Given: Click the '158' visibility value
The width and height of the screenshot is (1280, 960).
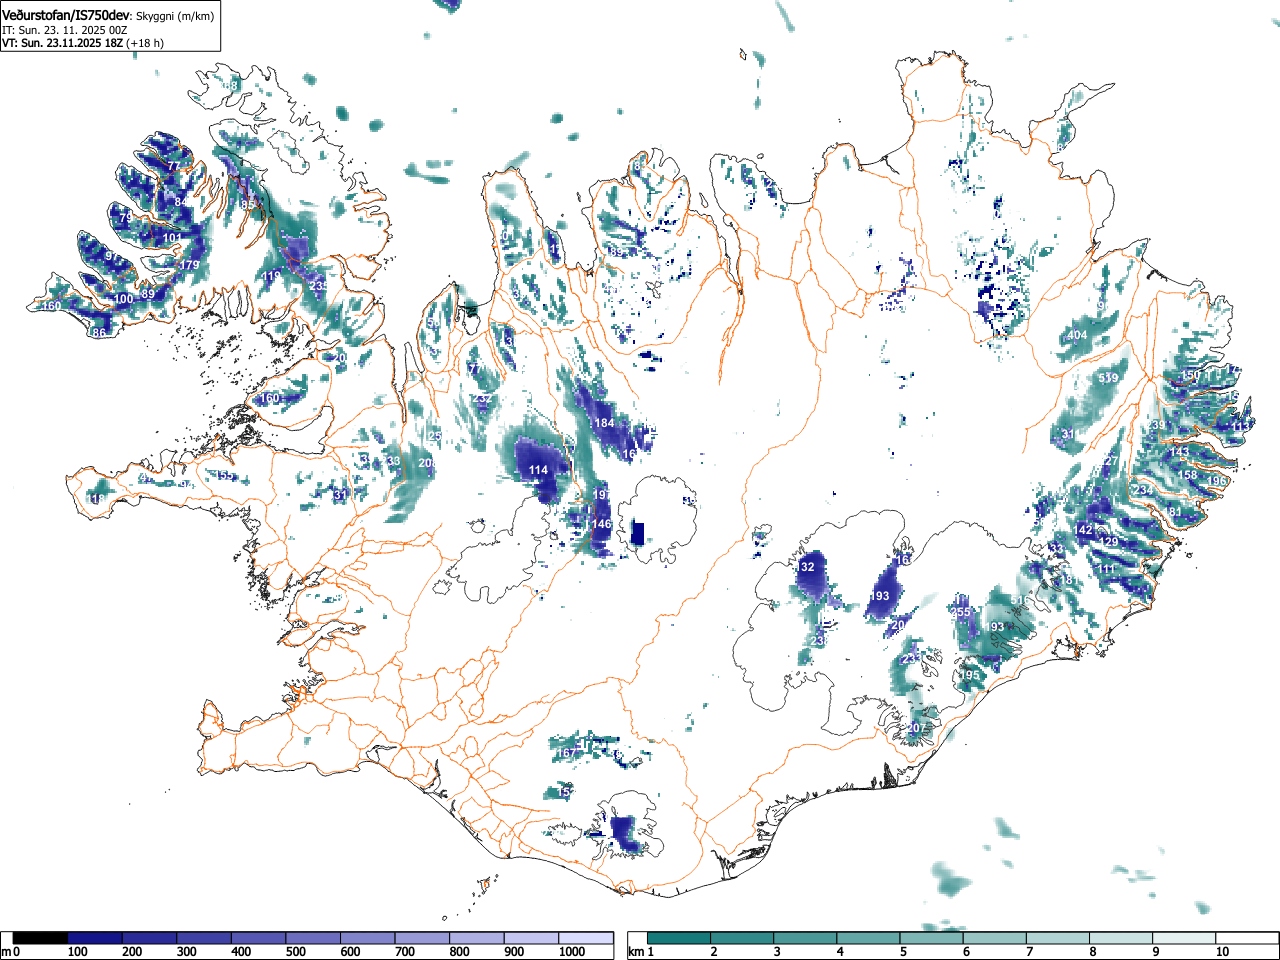Looking at the screenshot, I should [1187, 475].
